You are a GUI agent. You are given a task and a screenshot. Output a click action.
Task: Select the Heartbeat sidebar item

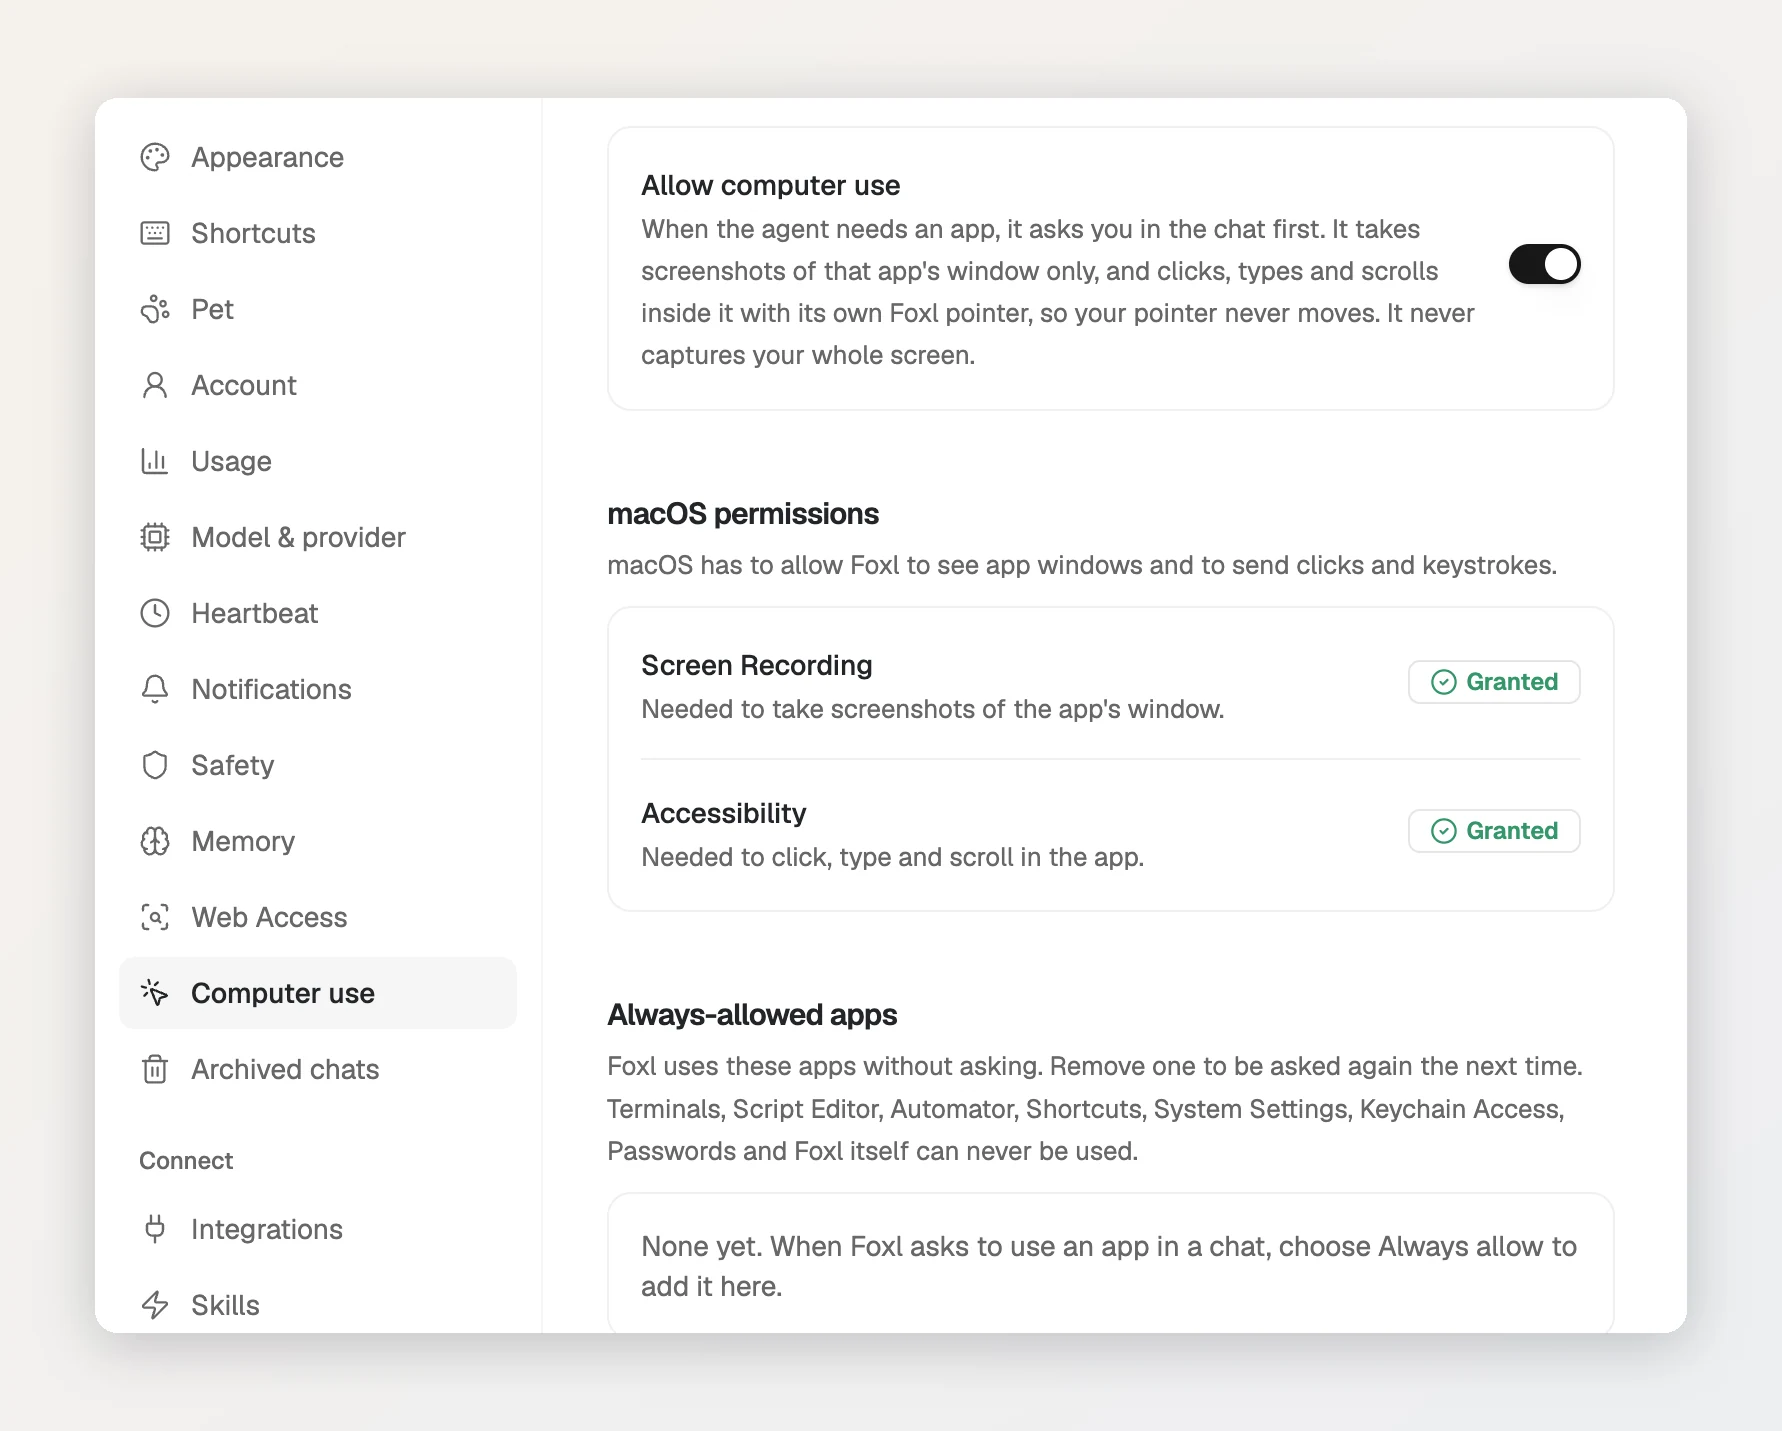(x=318, y=613)
